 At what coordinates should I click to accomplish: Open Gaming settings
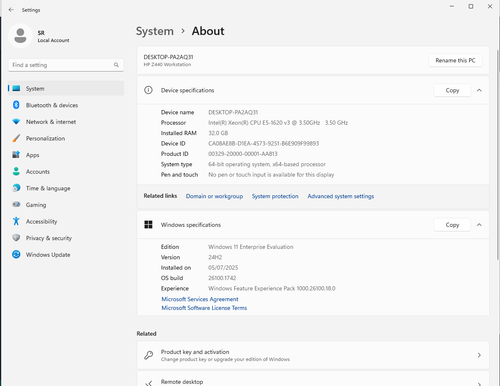click(66, 205)
